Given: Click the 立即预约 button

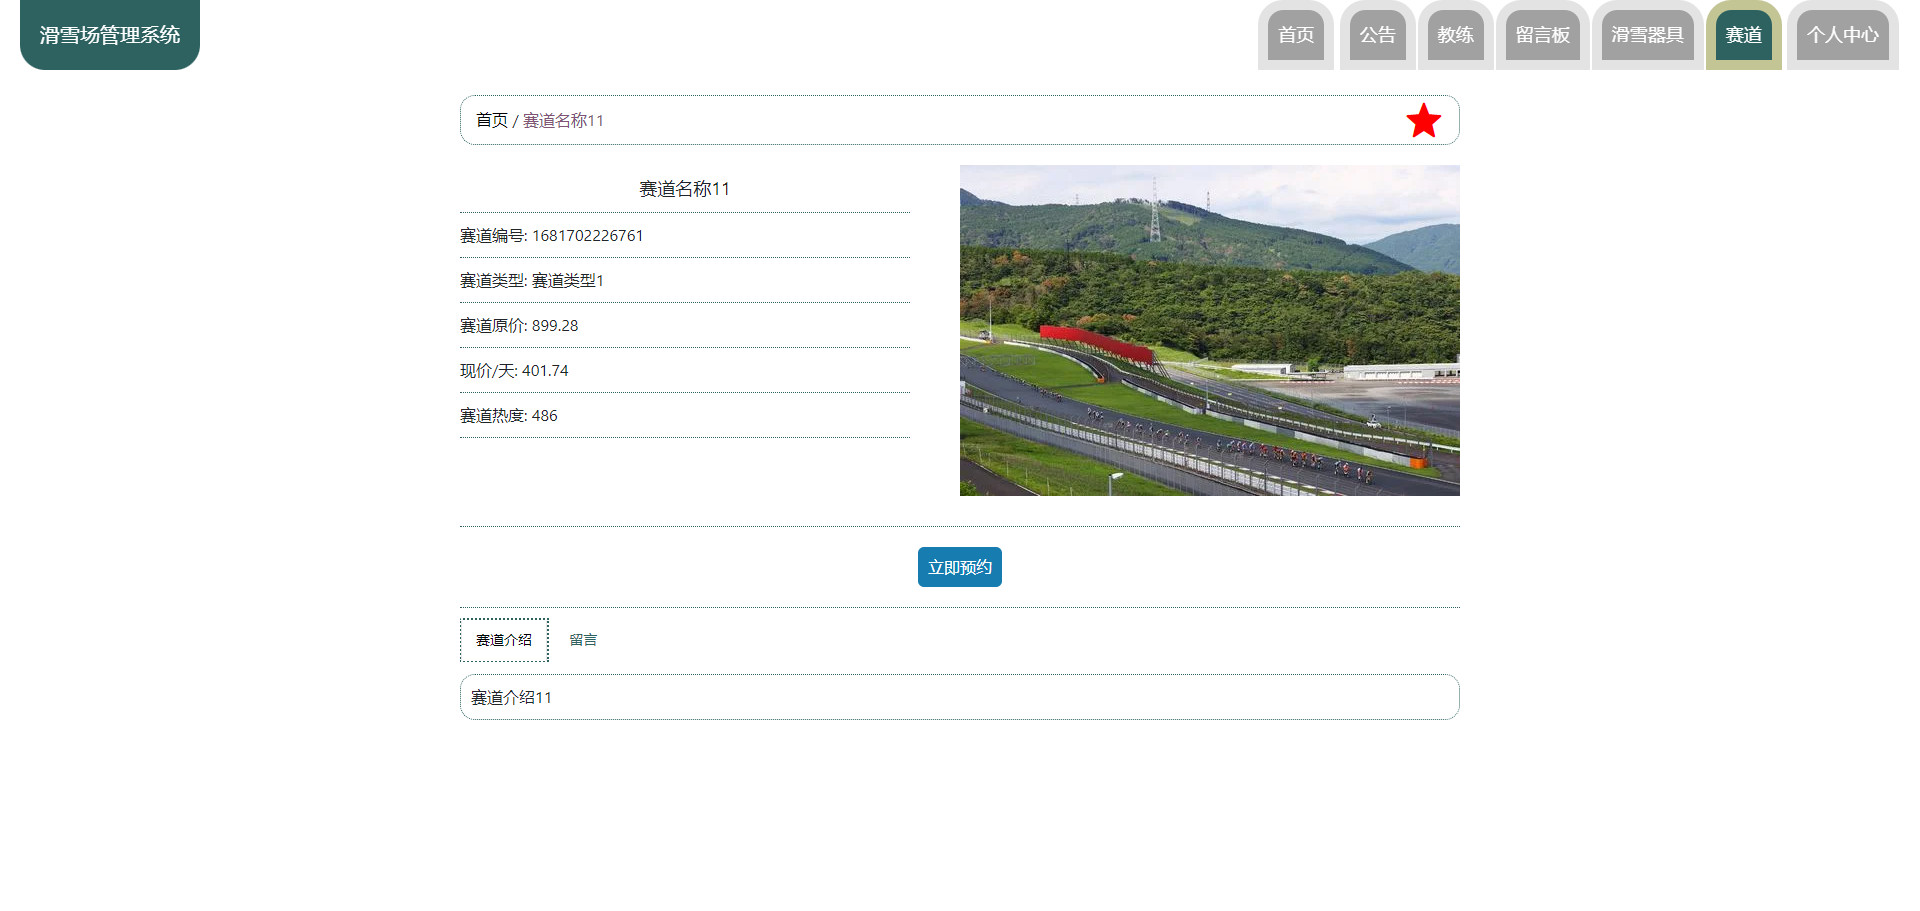Looking at the screenshot, I should 960,567.
